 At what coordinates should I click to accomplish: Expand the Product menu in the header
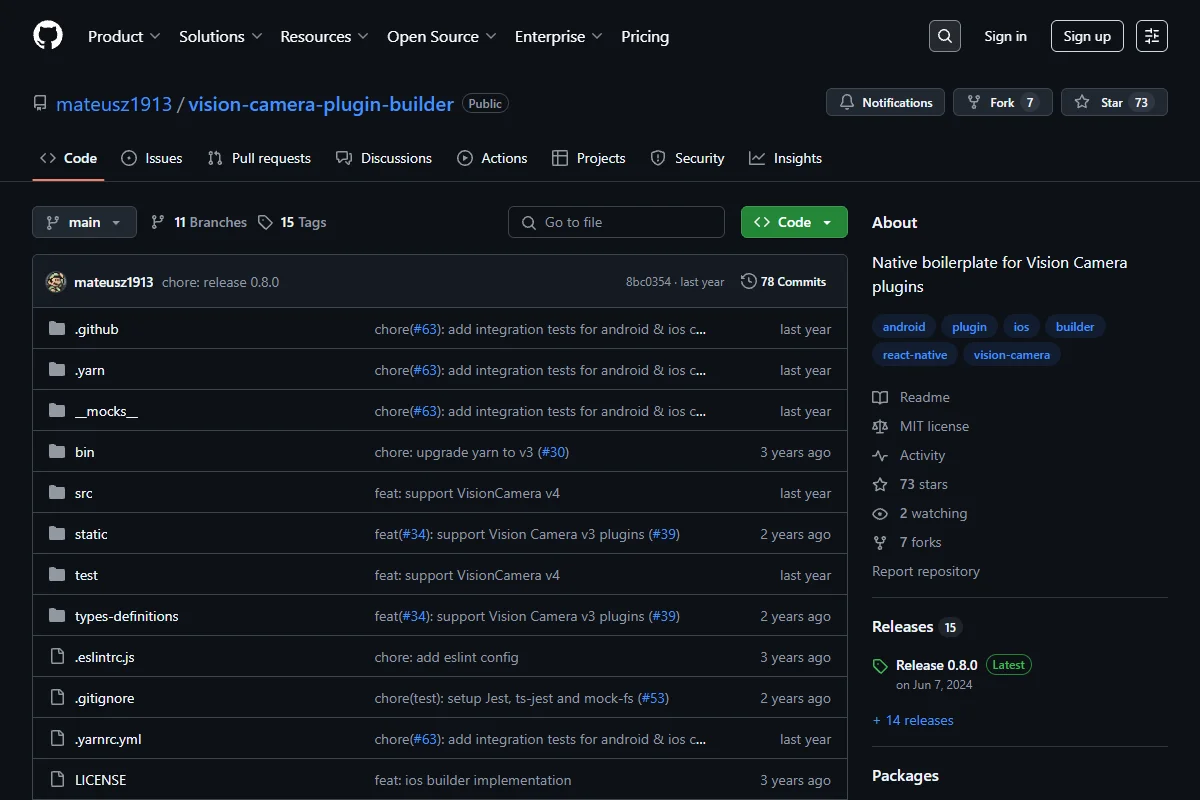tap(124, 36)
